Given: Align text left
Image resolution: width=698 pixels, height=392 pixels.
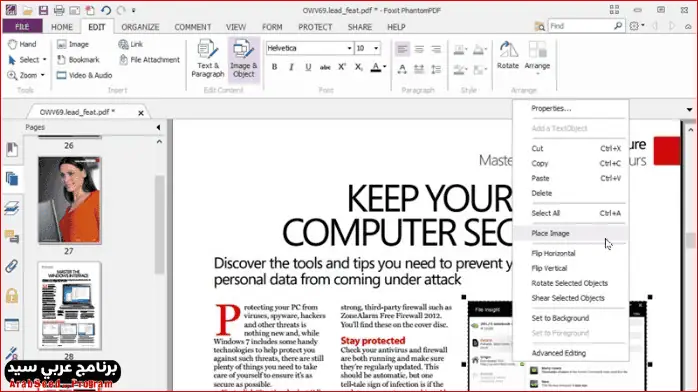Looking at the screenshot, I should (x=402, y=49).
